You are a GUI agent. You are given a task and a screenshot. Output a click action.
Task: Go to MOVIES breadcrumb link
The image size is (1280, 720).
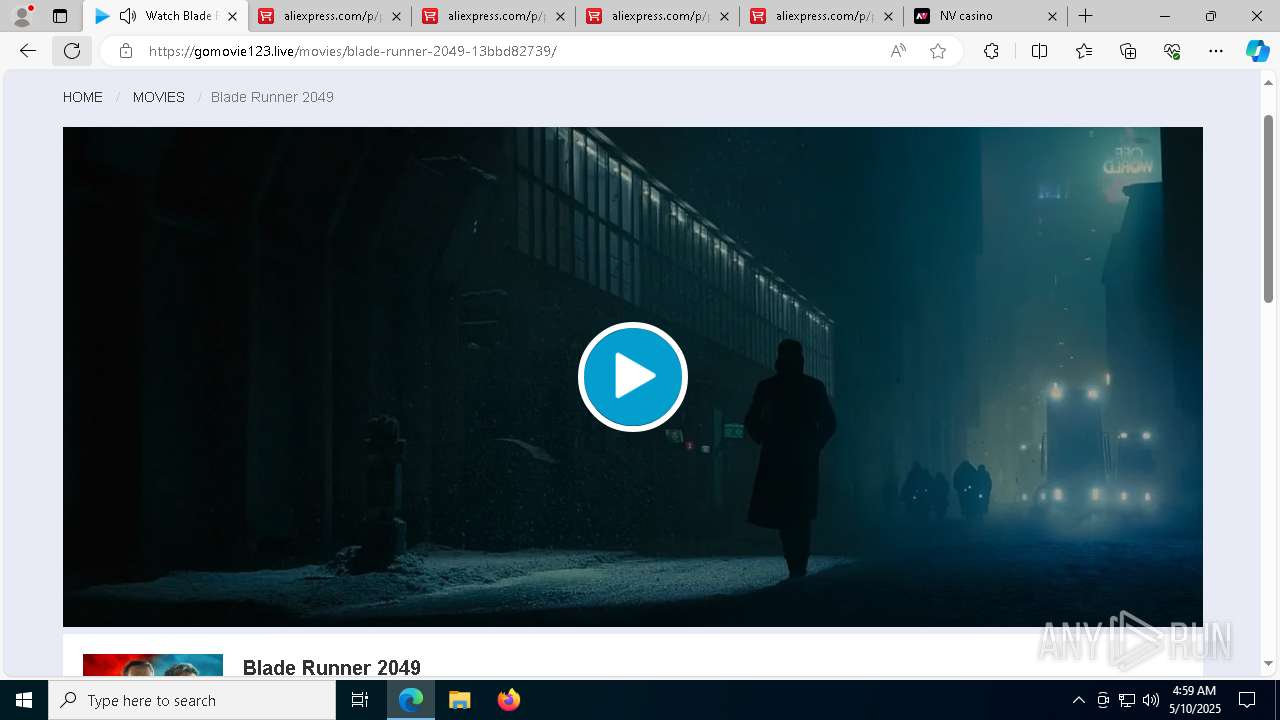click(159, 97)
